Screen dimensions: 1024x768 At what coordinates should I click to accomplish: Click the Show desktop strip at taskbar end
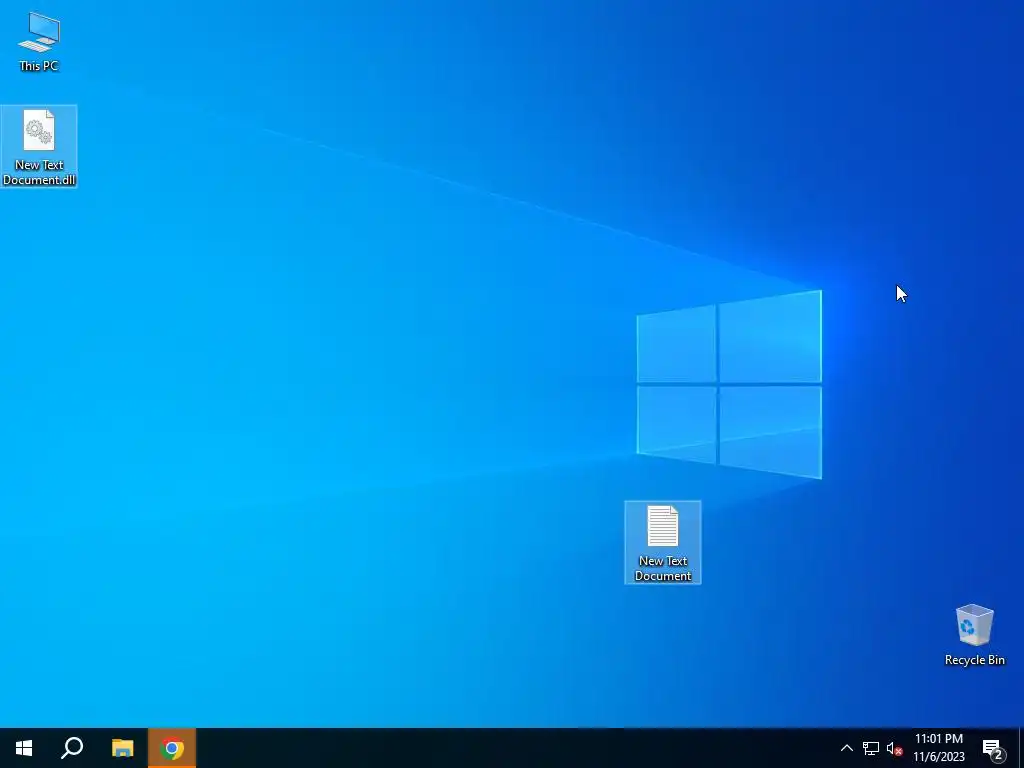[x=1021, y=748]
